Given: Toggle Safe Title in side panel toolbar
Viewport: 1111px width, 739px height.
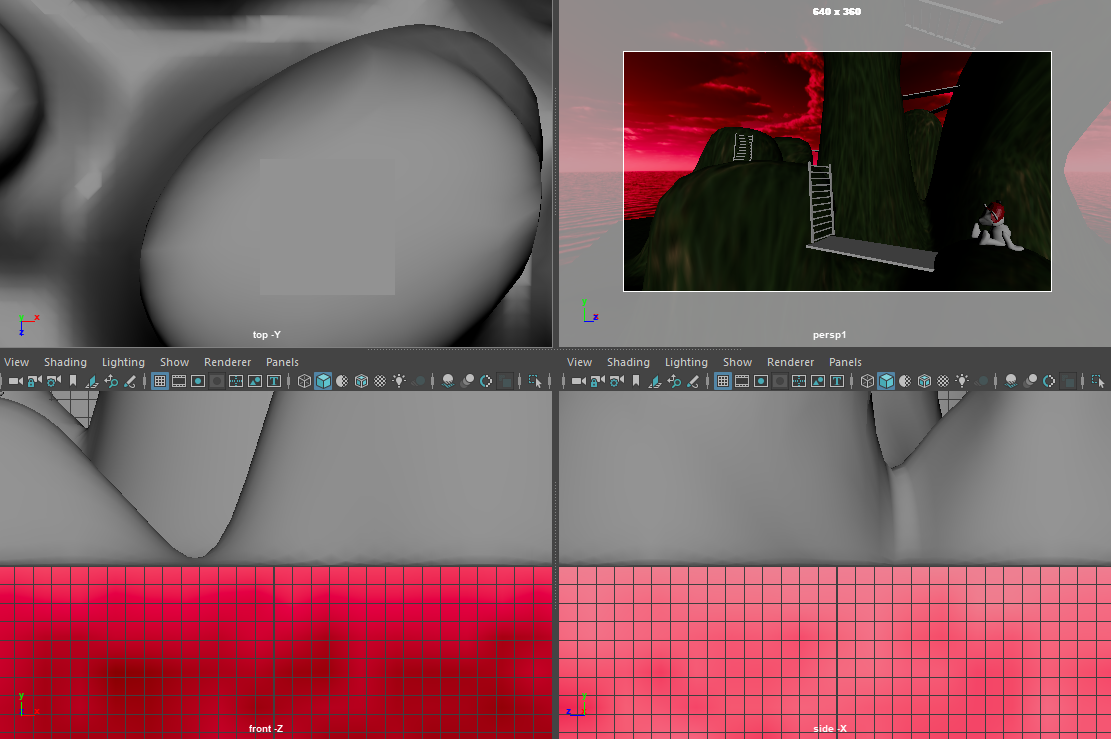Looking at the screenshot, I should pyautogui.click(x=837, y=381).
